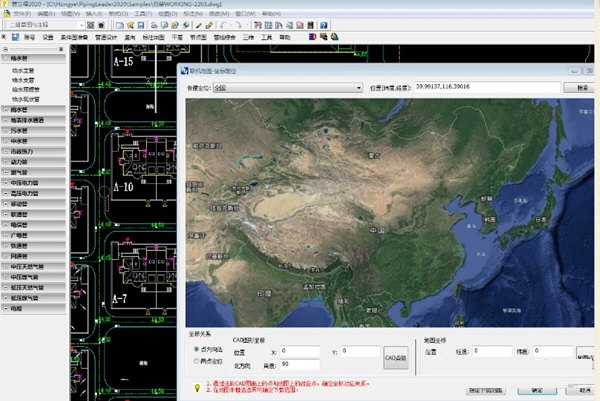This screenshot has width=600, height=401.
Task: Open the 快速定位 dropdown showing 全国
Action: point(288,88)
